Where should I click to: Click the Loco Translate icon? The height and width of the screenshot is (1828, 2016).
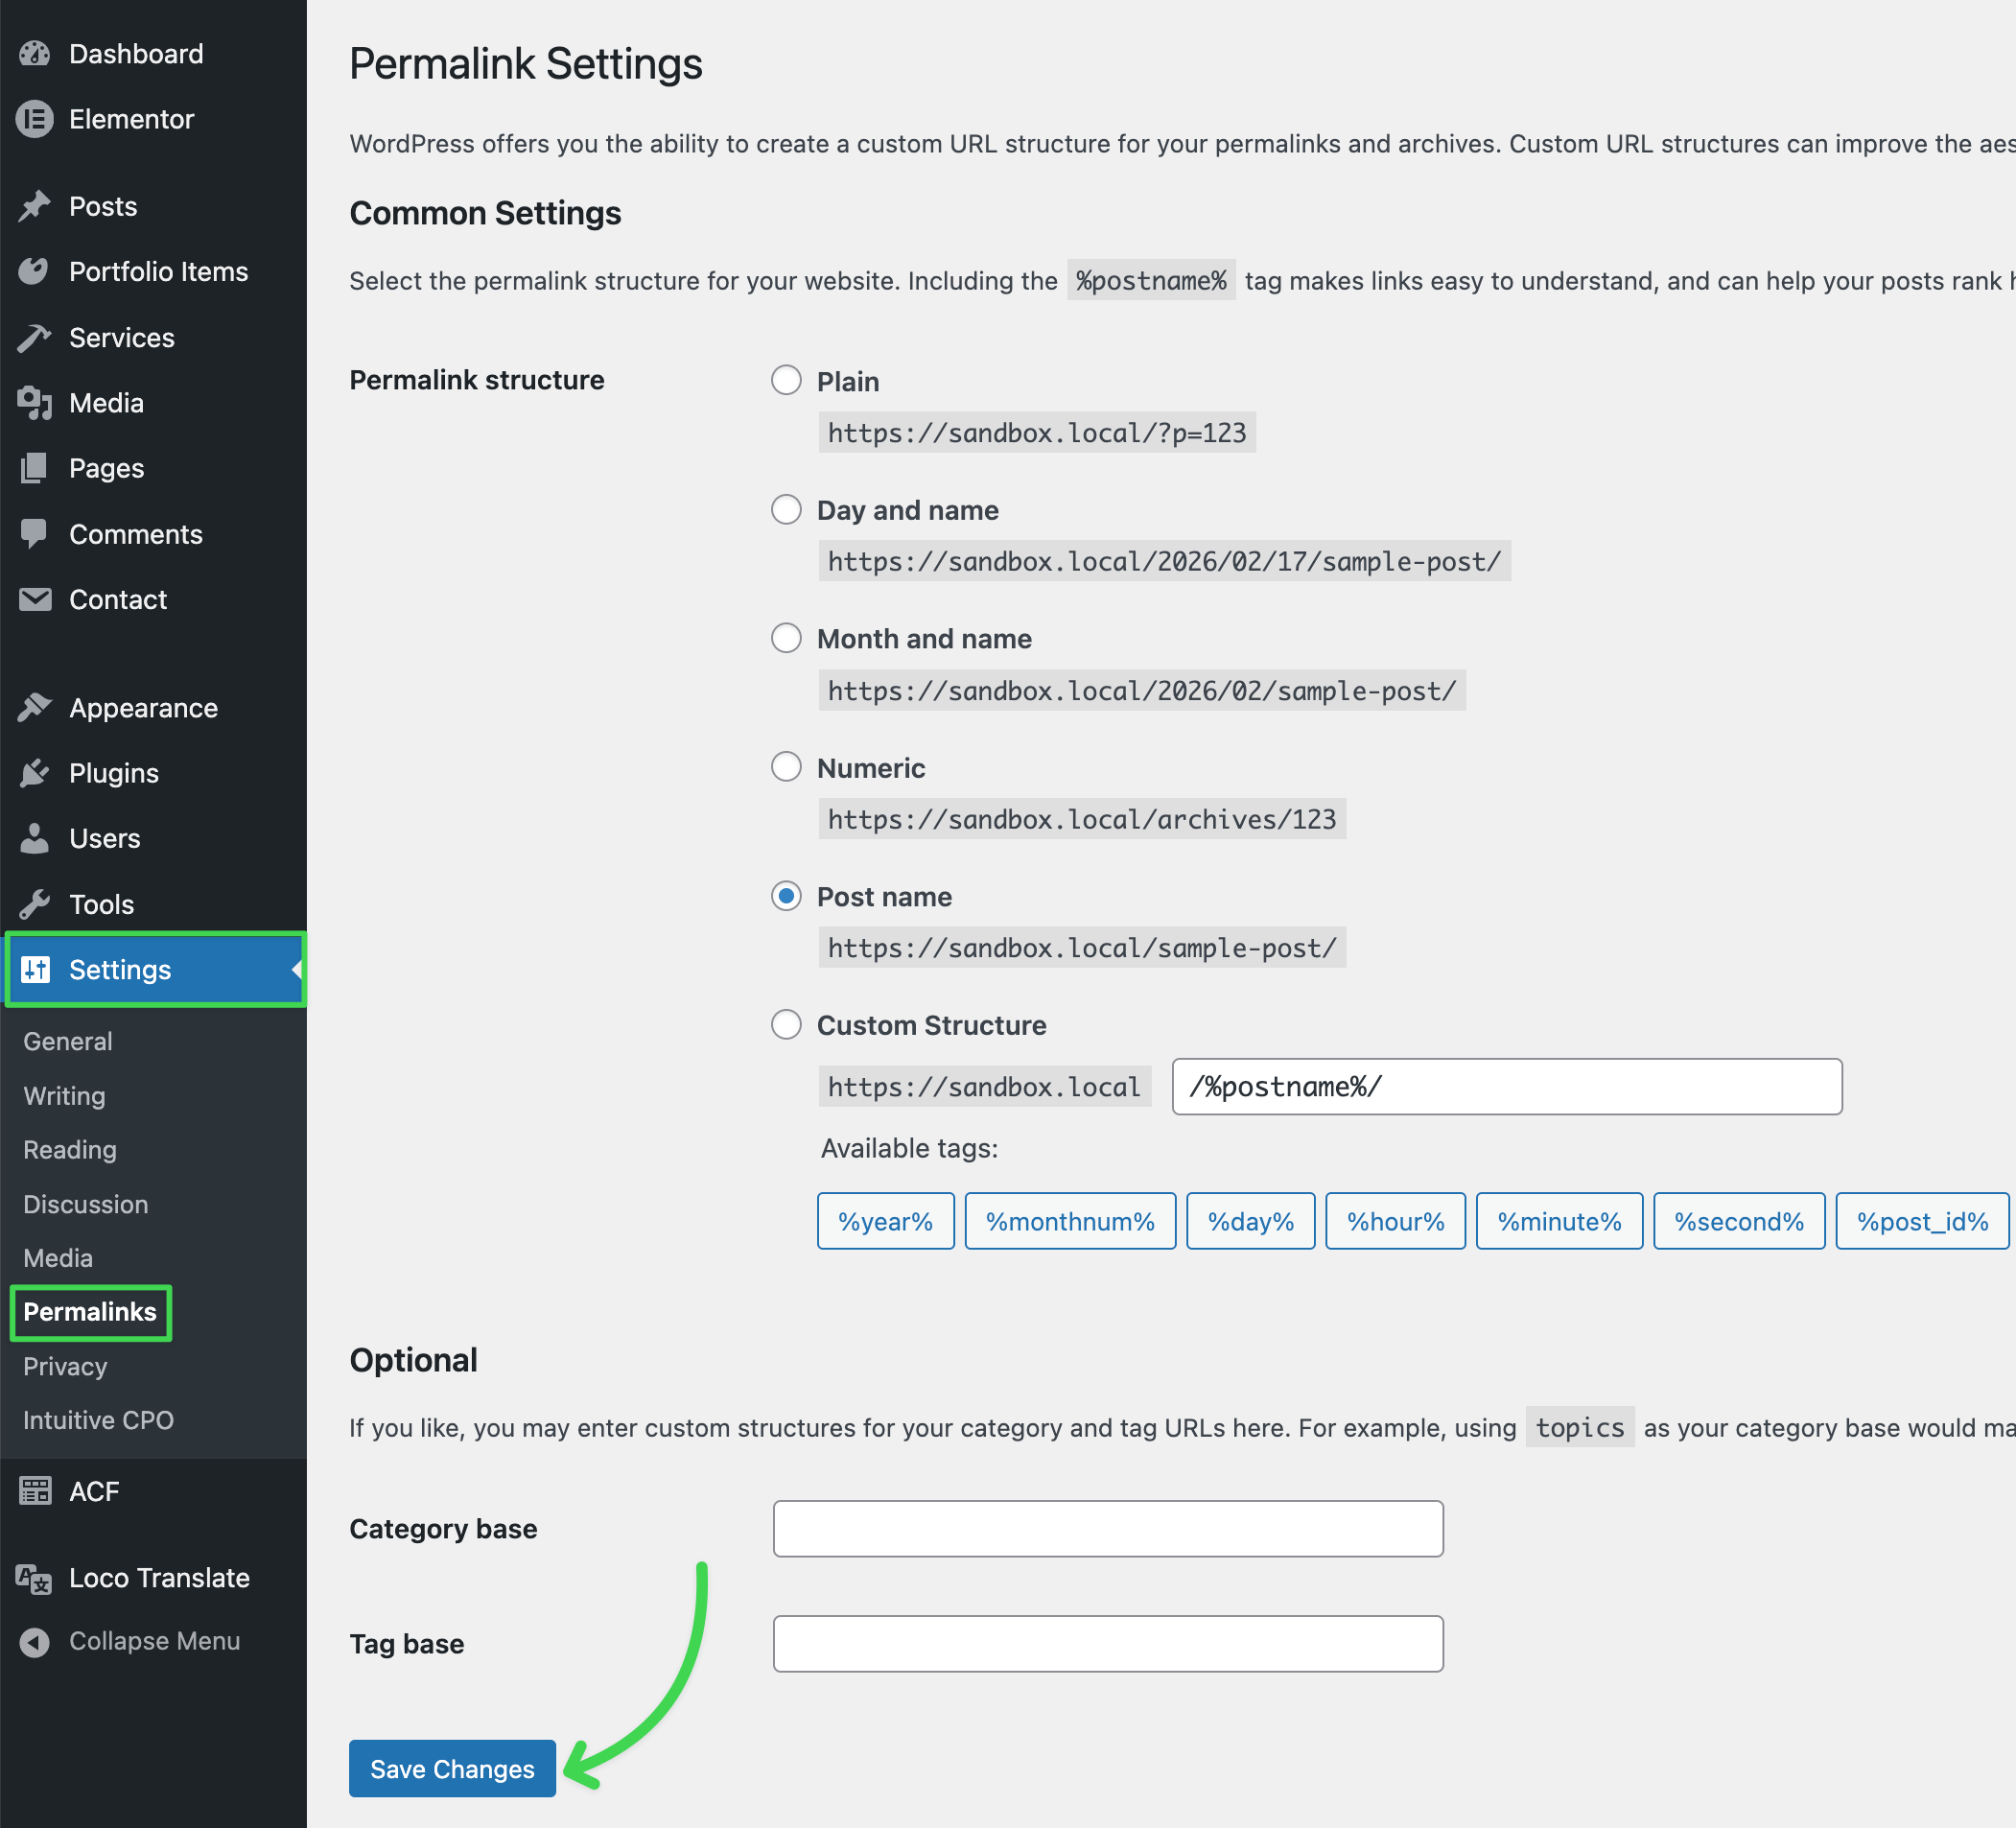tap(35, 1578)
